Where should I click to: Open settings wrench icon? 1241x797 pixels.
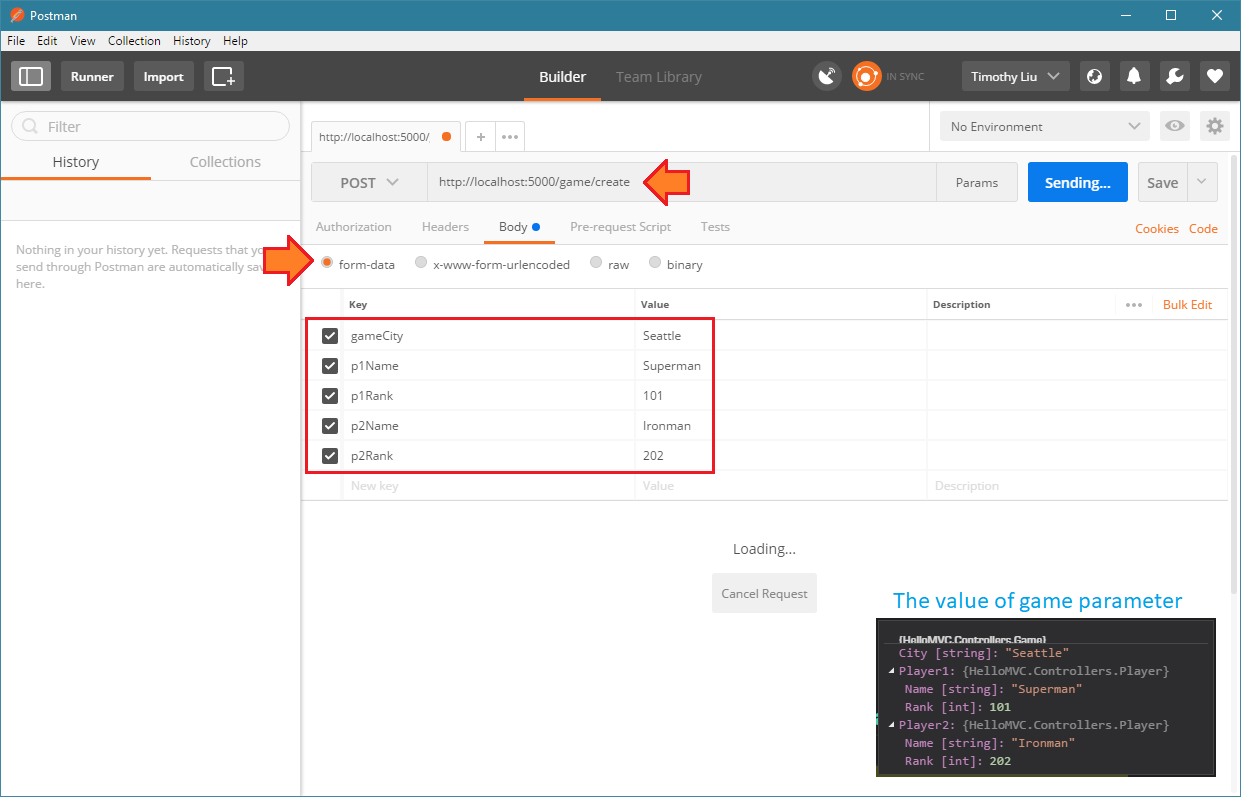point(1175,76)
